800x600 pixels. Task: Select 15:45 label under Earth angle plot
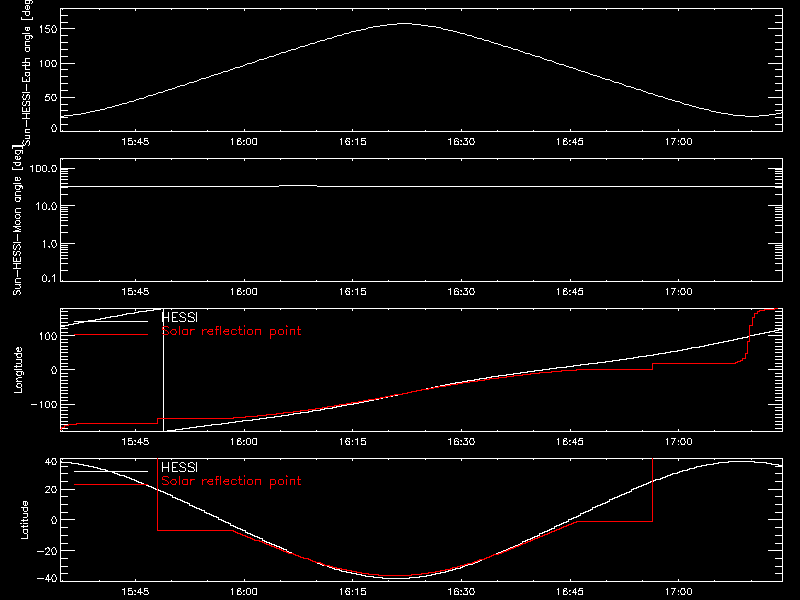coord(135,142)
